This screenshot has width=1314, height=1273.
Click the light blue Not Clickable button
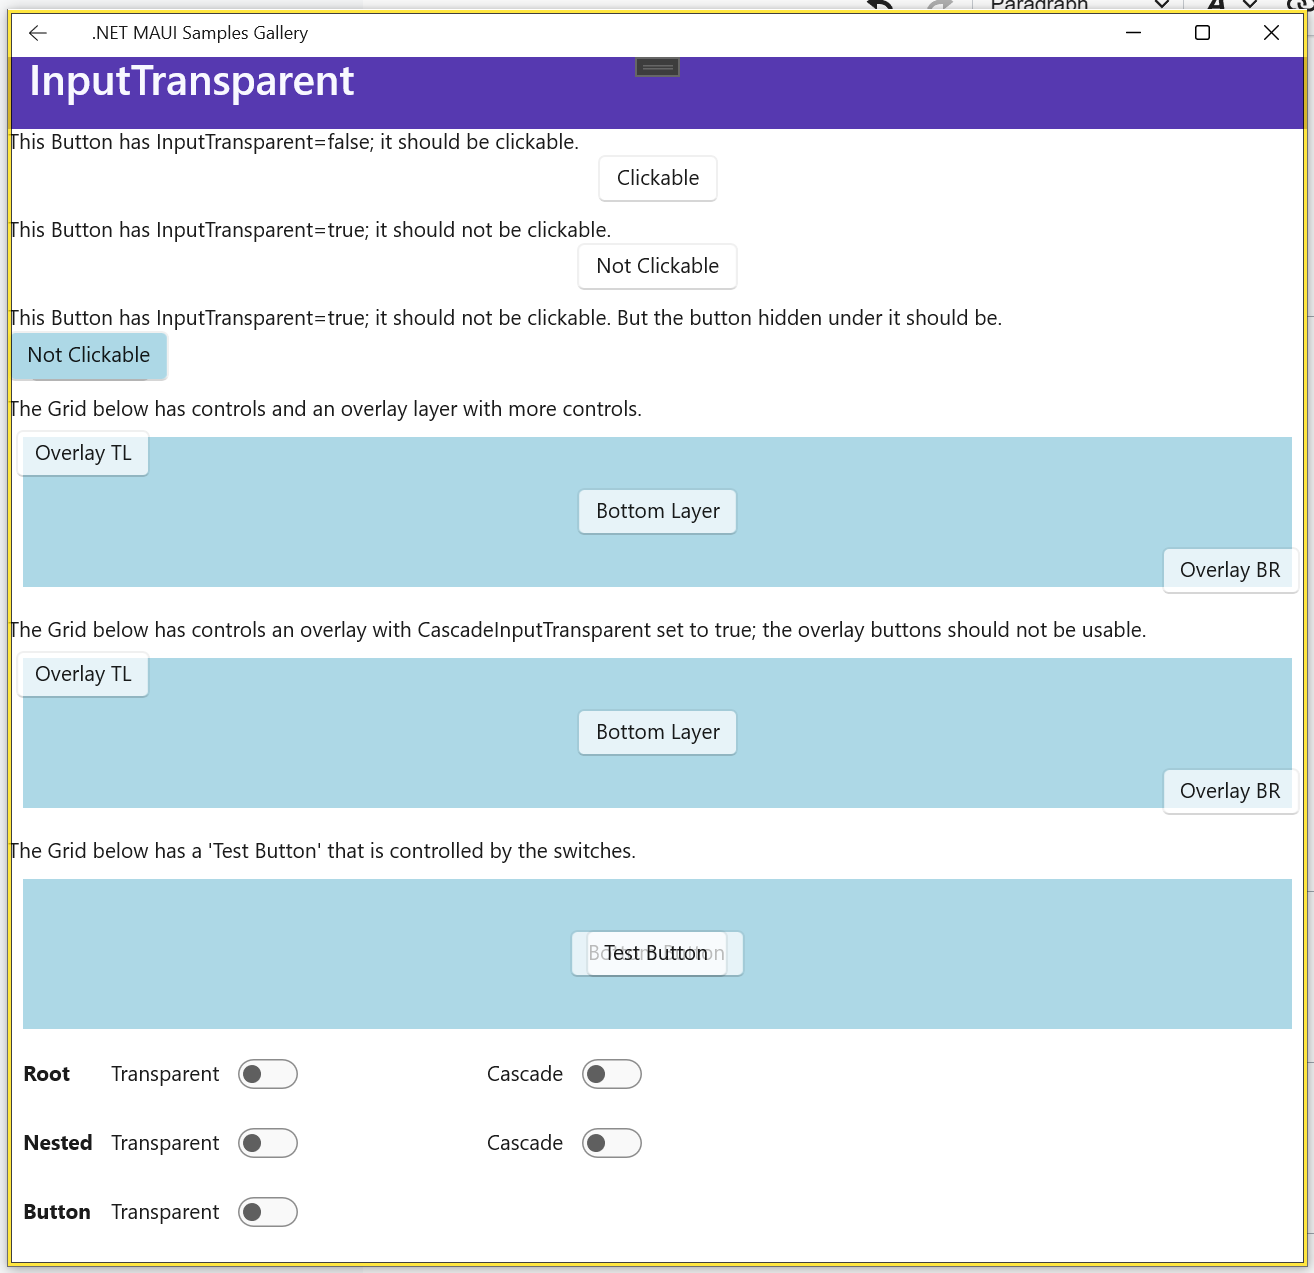[x=89, y=355]
